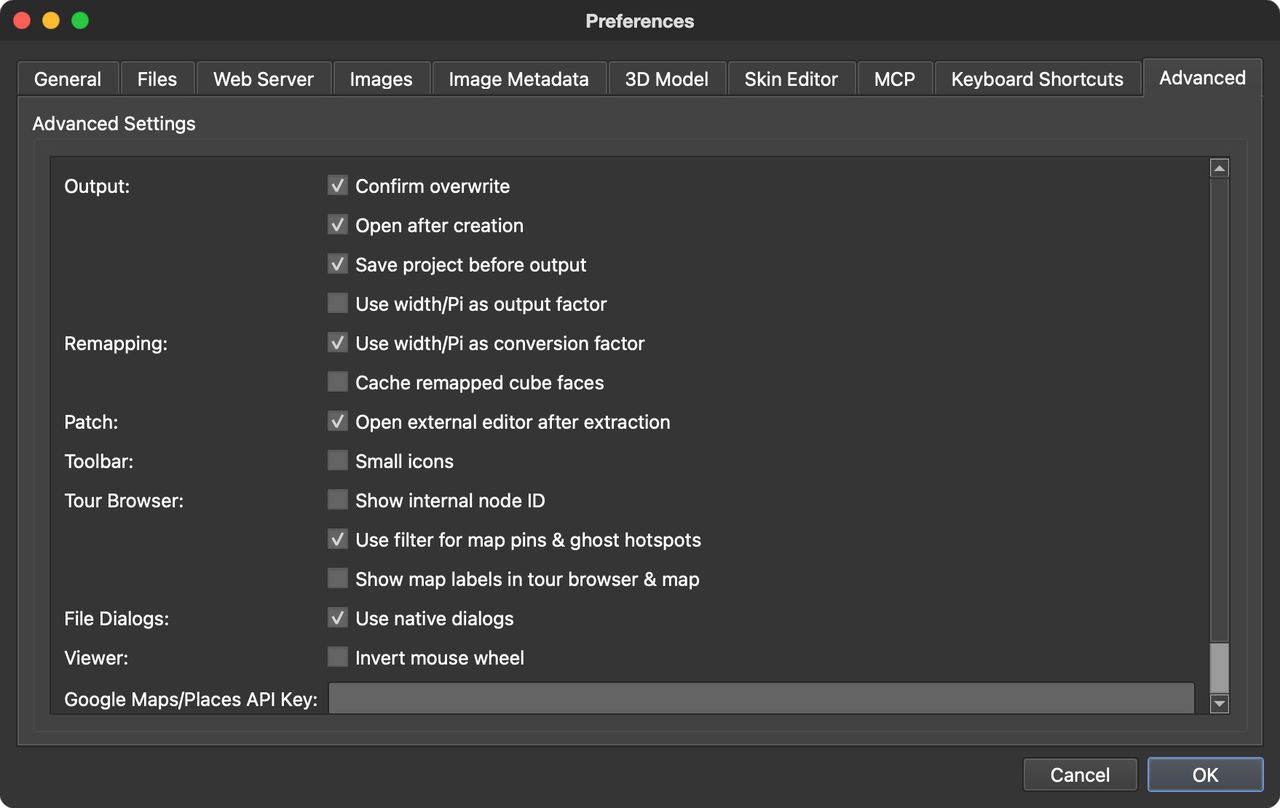Switch to the General tab
The height and width of the screenshot is (808, 1280).
tap(68, 79)
